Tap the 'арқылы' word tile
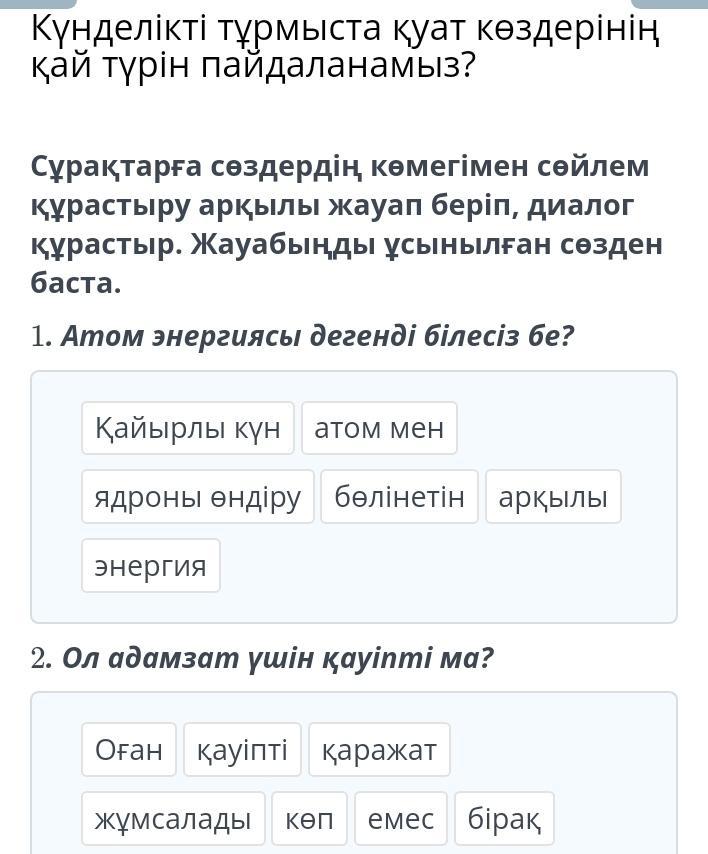Image resolution: width=708 pixels, height=854 pixels. pyautogui.click(x=553, y=497)
